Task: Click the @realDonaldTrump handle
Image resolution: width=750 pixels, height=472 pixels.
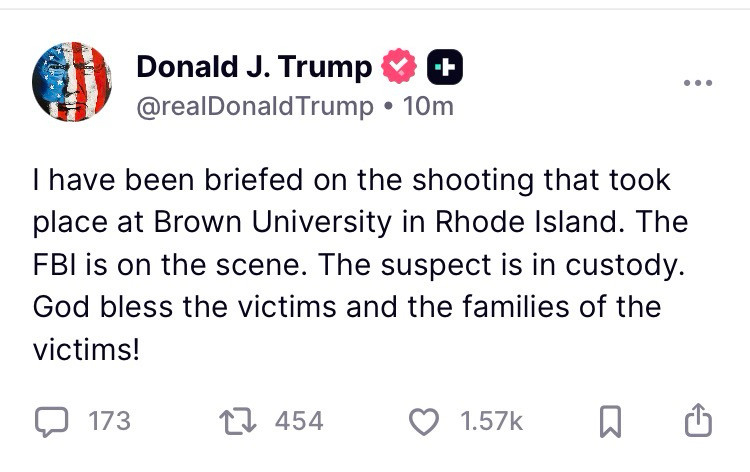Action: click(254, 106)
